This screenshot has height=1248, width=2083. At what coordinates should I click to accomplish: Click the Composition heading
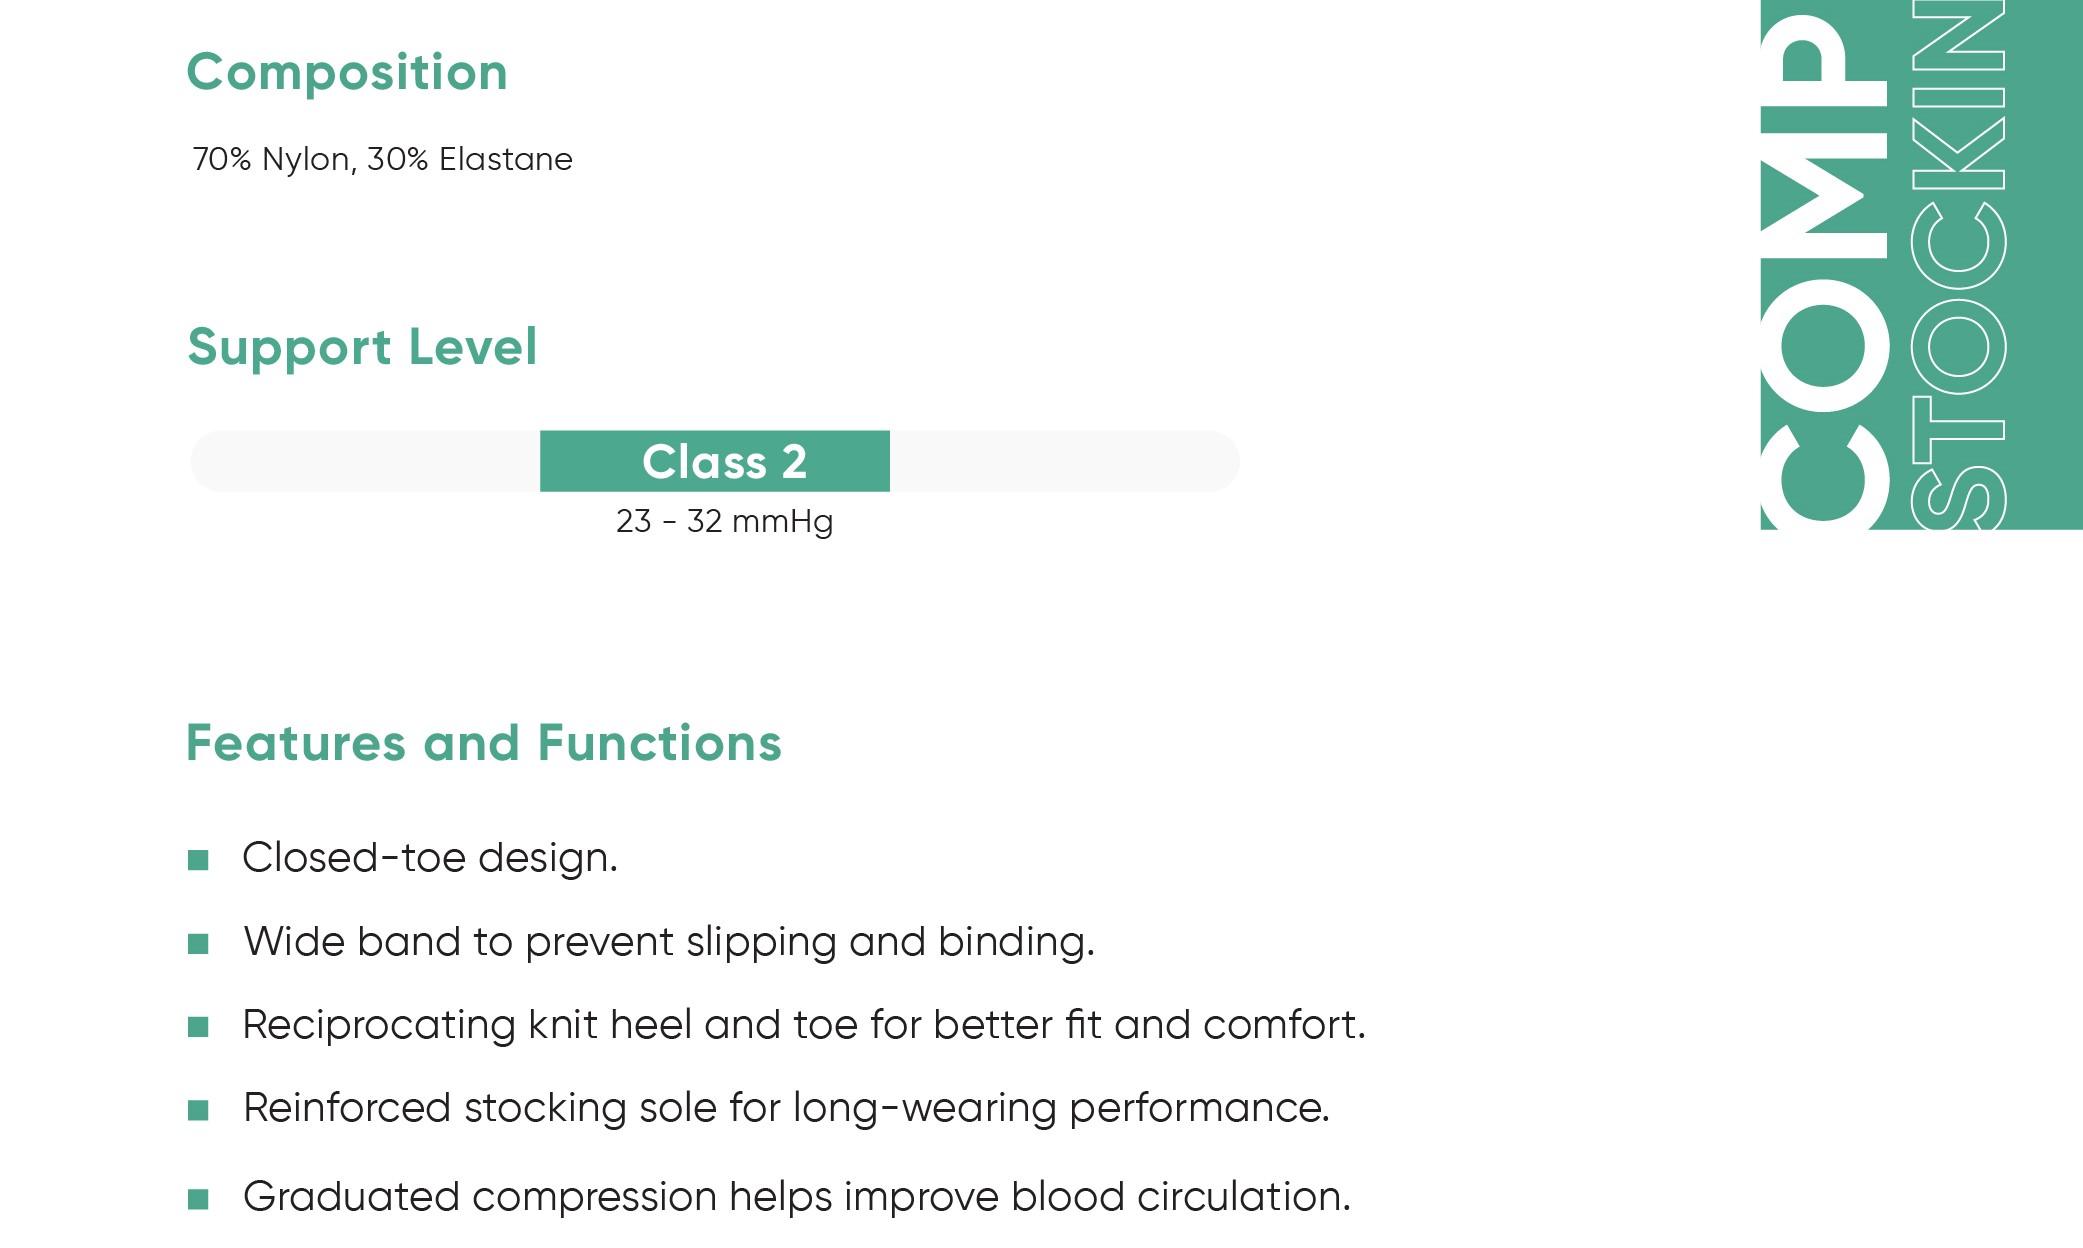point(347,72)
